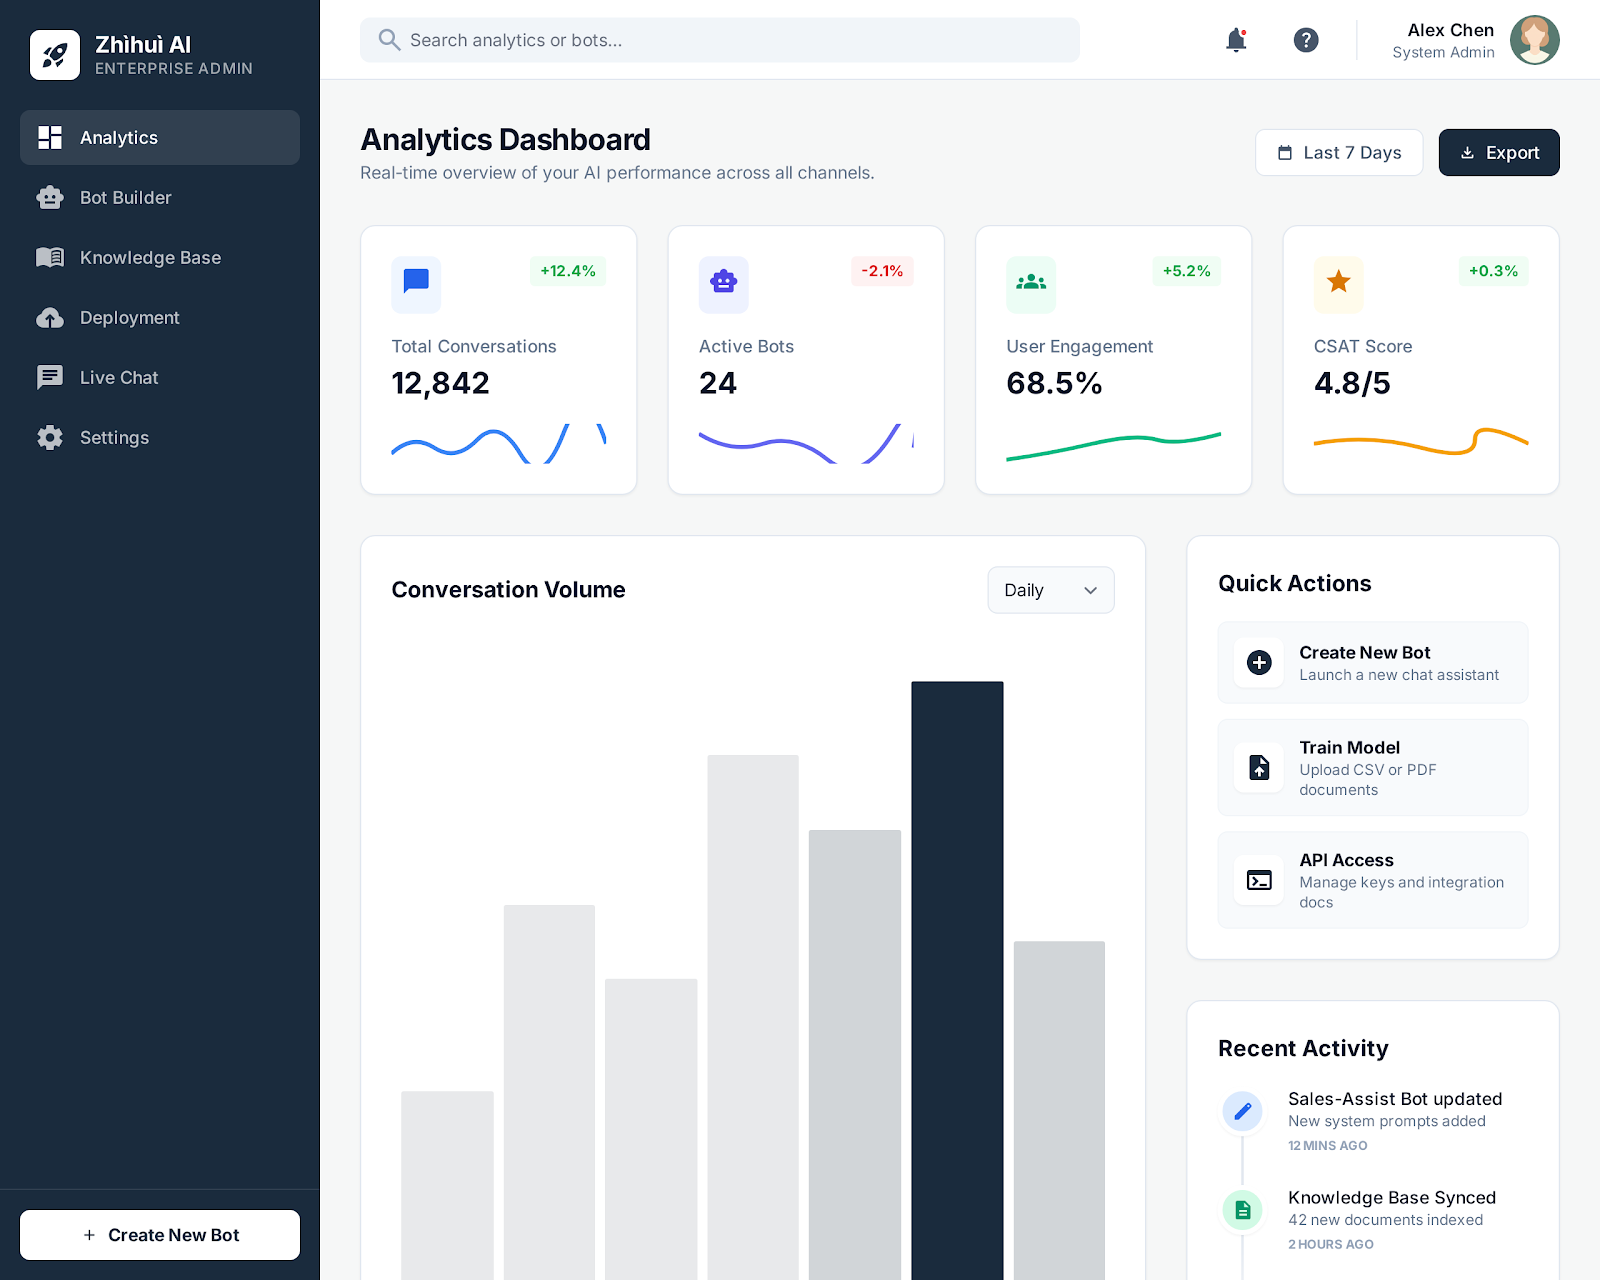Click the Export button

click(x=1499, y=152)
